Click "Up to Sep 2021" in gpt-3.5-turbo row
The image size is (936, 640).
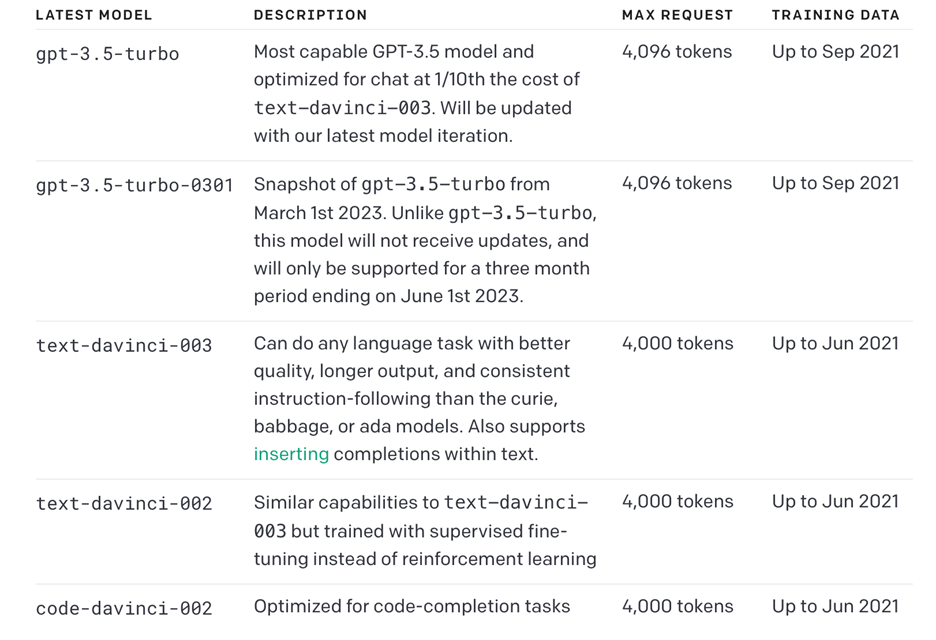tap(835, 52)
